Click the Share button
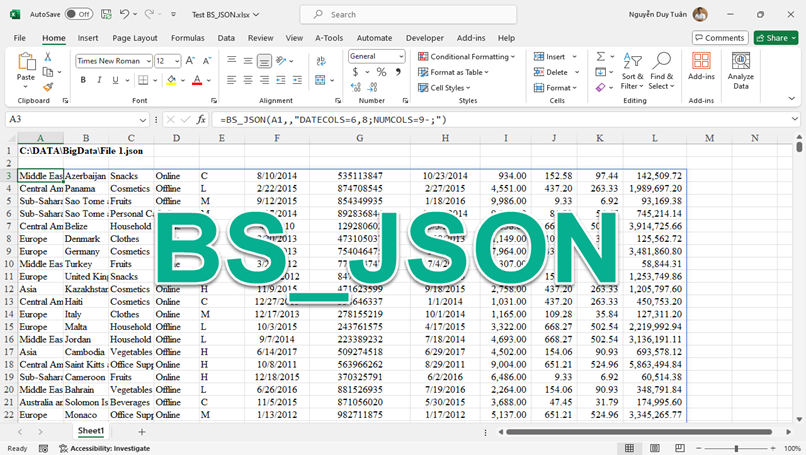The image size is (806, 455). point(776,38)
